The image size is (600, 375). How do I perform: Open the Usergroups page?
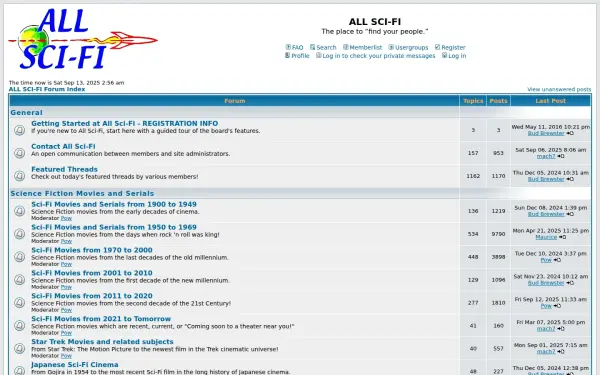[411, 47]
